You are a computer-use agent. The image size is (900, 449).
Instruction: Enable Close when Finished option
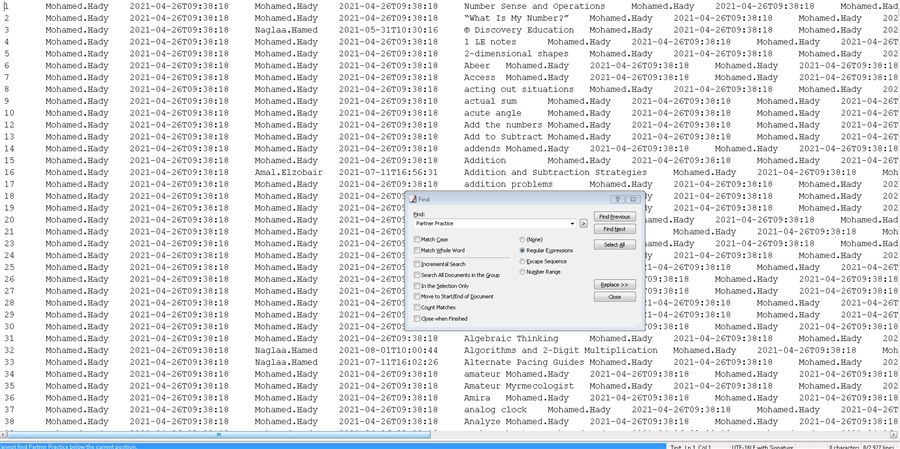[417, 318]
